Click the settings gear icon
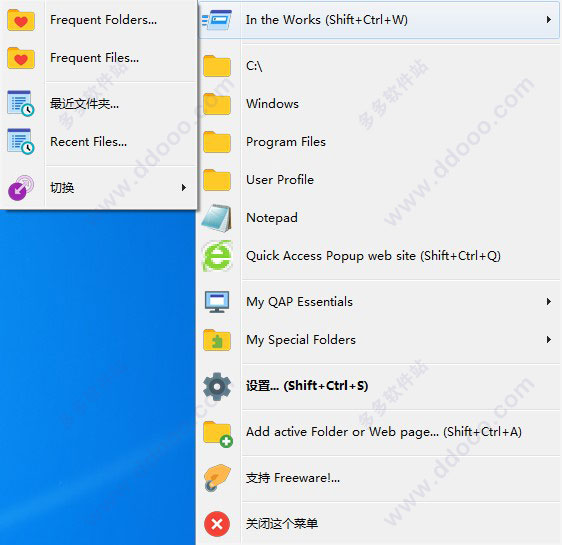Screen dimensions: 562x545 coord(217,386)
